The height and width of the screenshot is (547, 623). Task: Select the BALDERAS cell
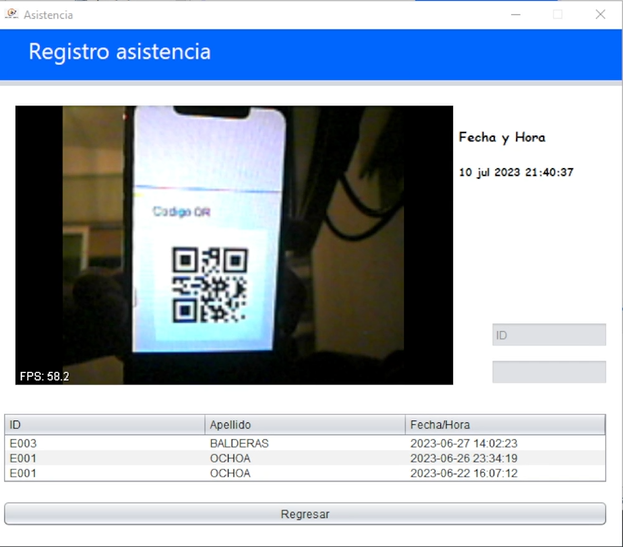point(305,443)
